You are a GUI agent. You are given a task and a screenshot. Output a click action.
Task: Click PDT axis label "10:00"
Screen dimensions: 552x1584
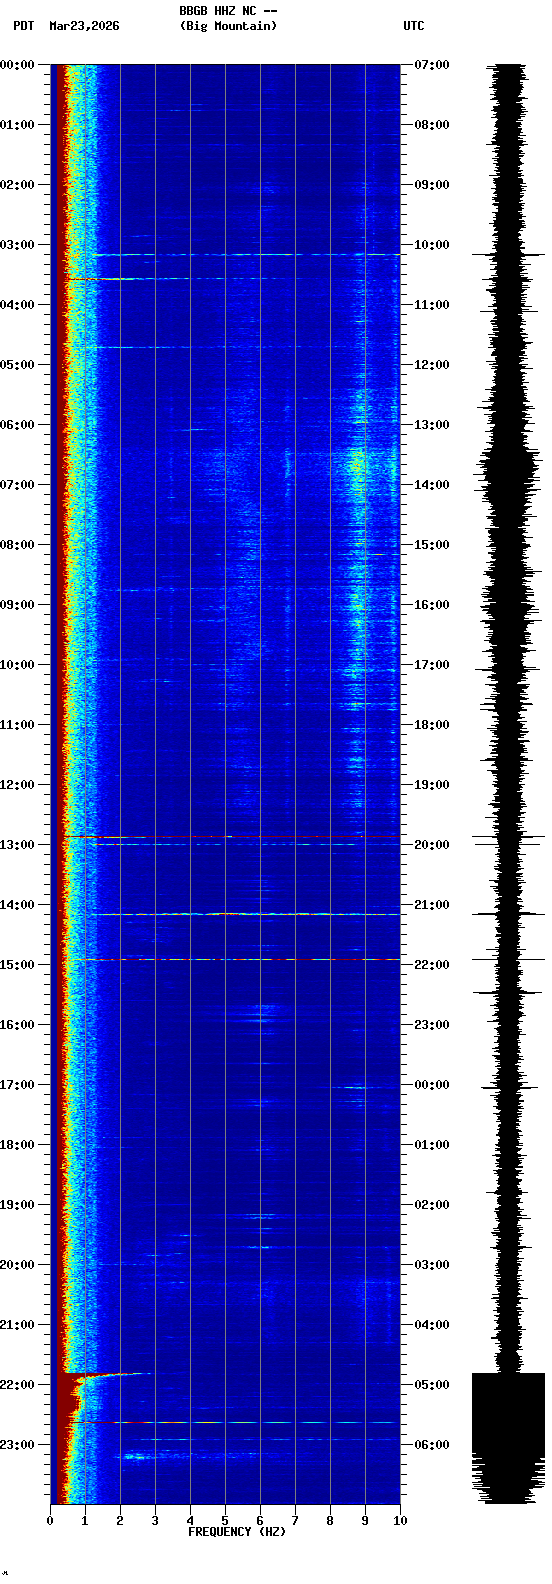click(x=17, y=665)
